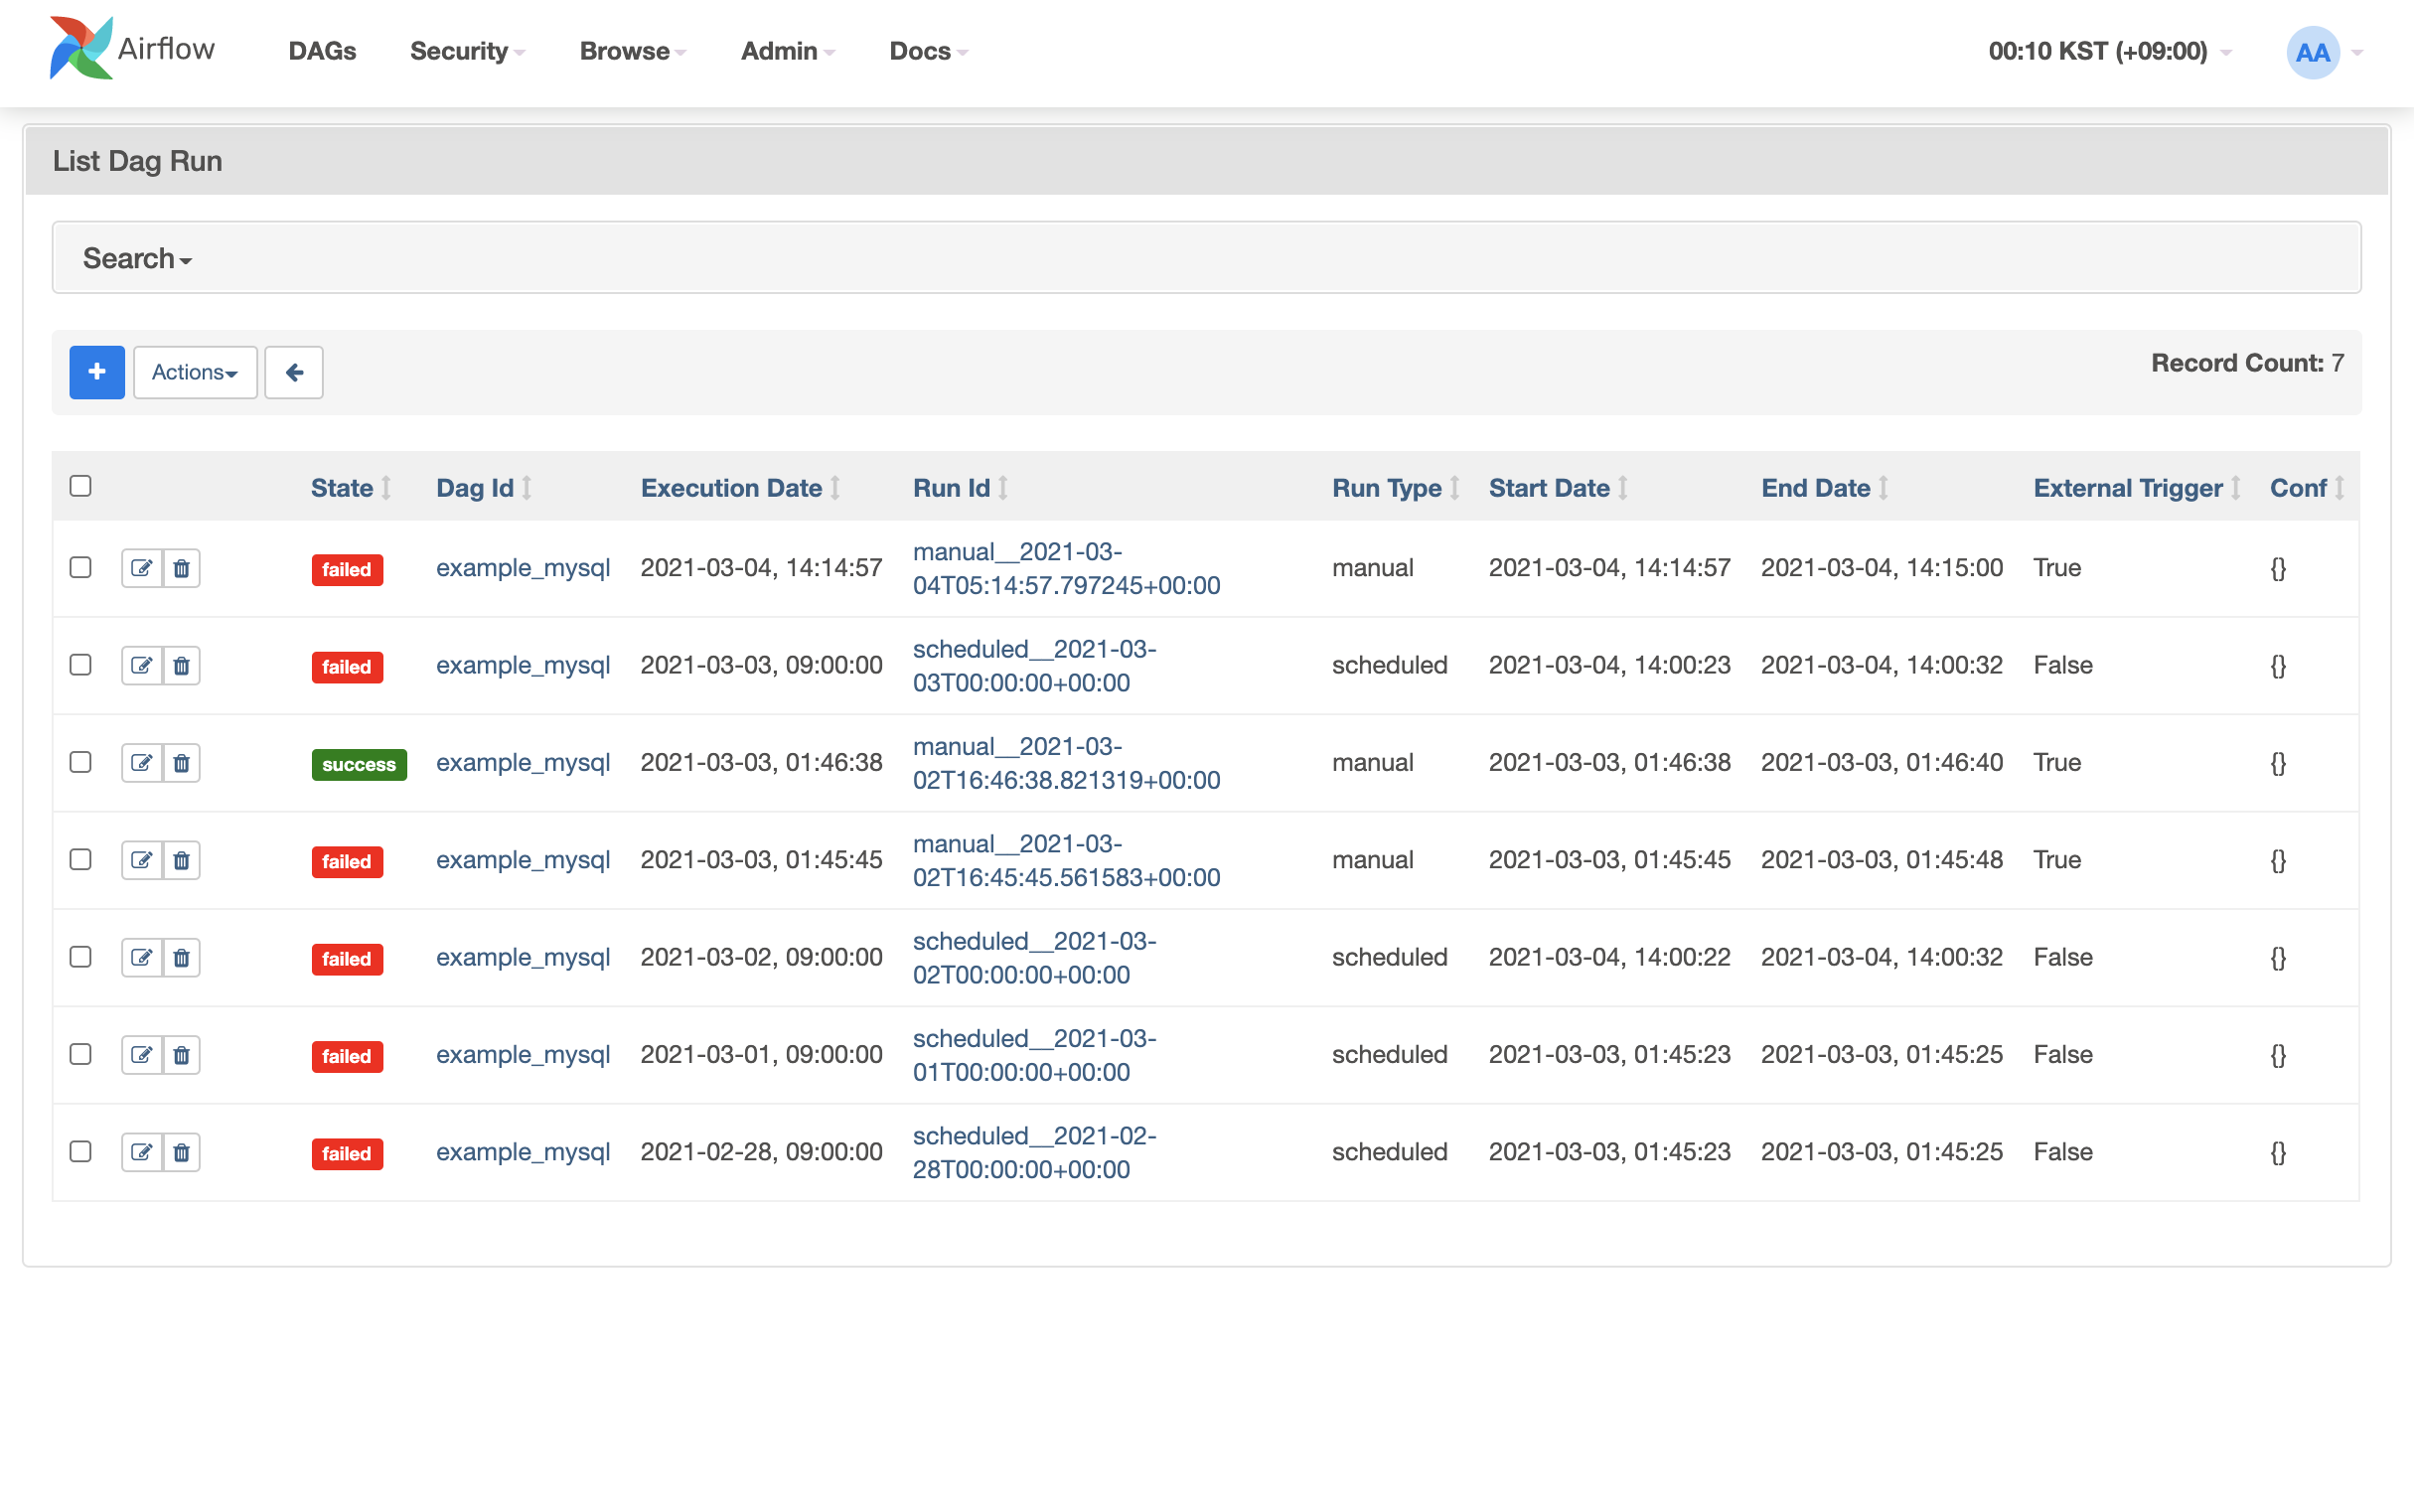The height and width of the screenshot is (1512, 2414).
Task: Open the Browse menu
Action: (x=633, y=51)
